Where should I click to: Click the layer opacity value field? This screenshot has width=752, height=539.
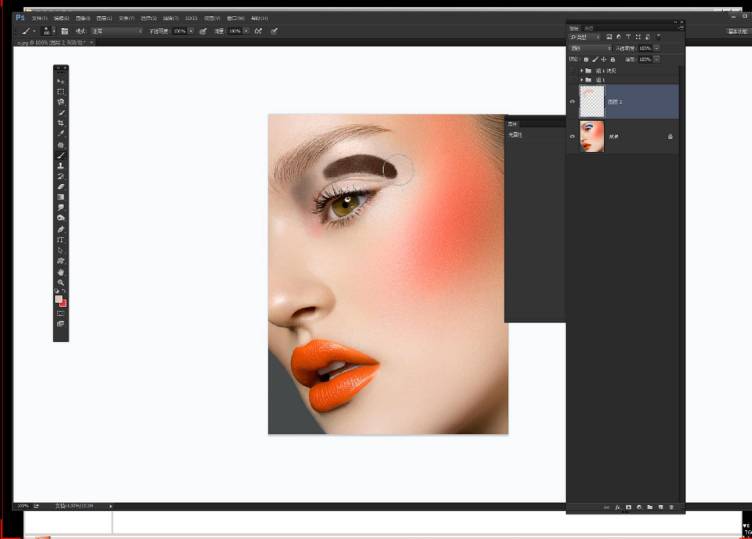coord(645,48)
